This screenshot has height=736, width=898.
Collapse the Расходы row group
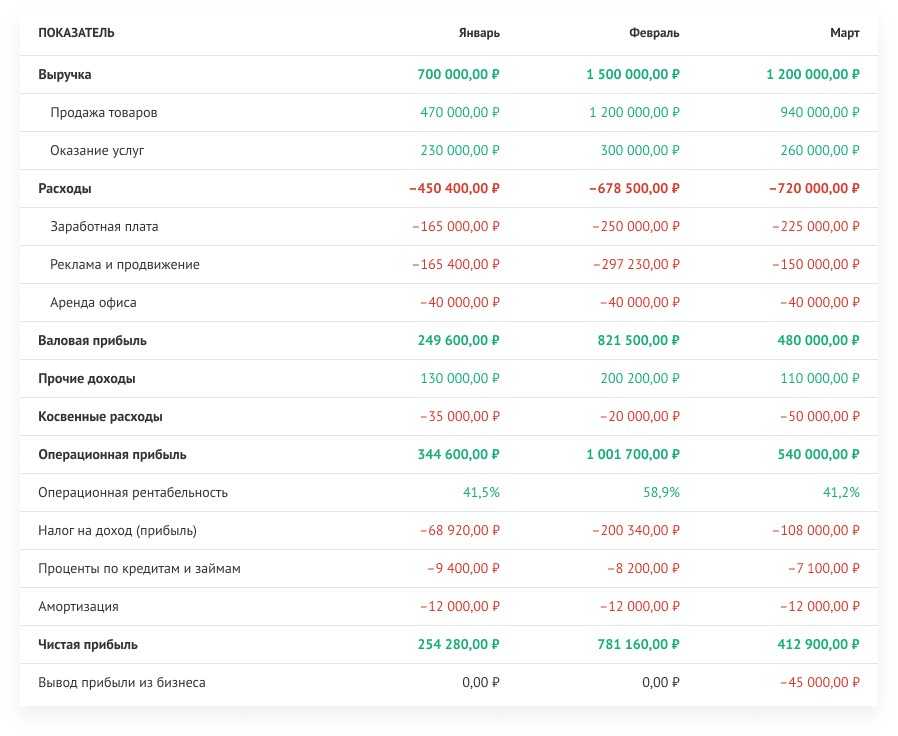pos(65,189)
